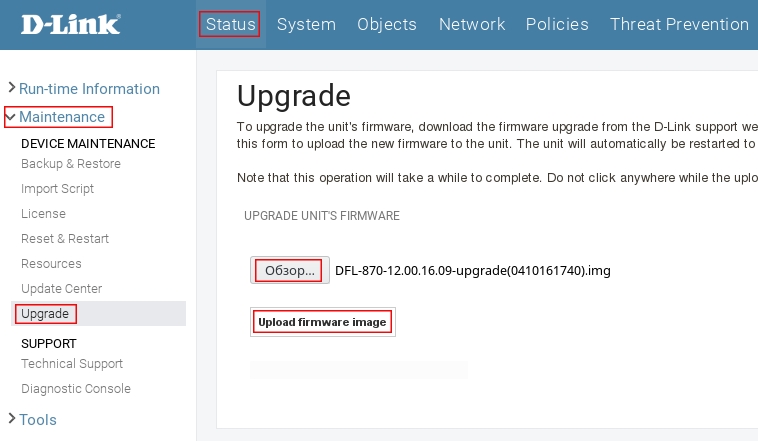758x441 pixels.
Task: Open the Technical Support page
Action: tap(72, 364)
